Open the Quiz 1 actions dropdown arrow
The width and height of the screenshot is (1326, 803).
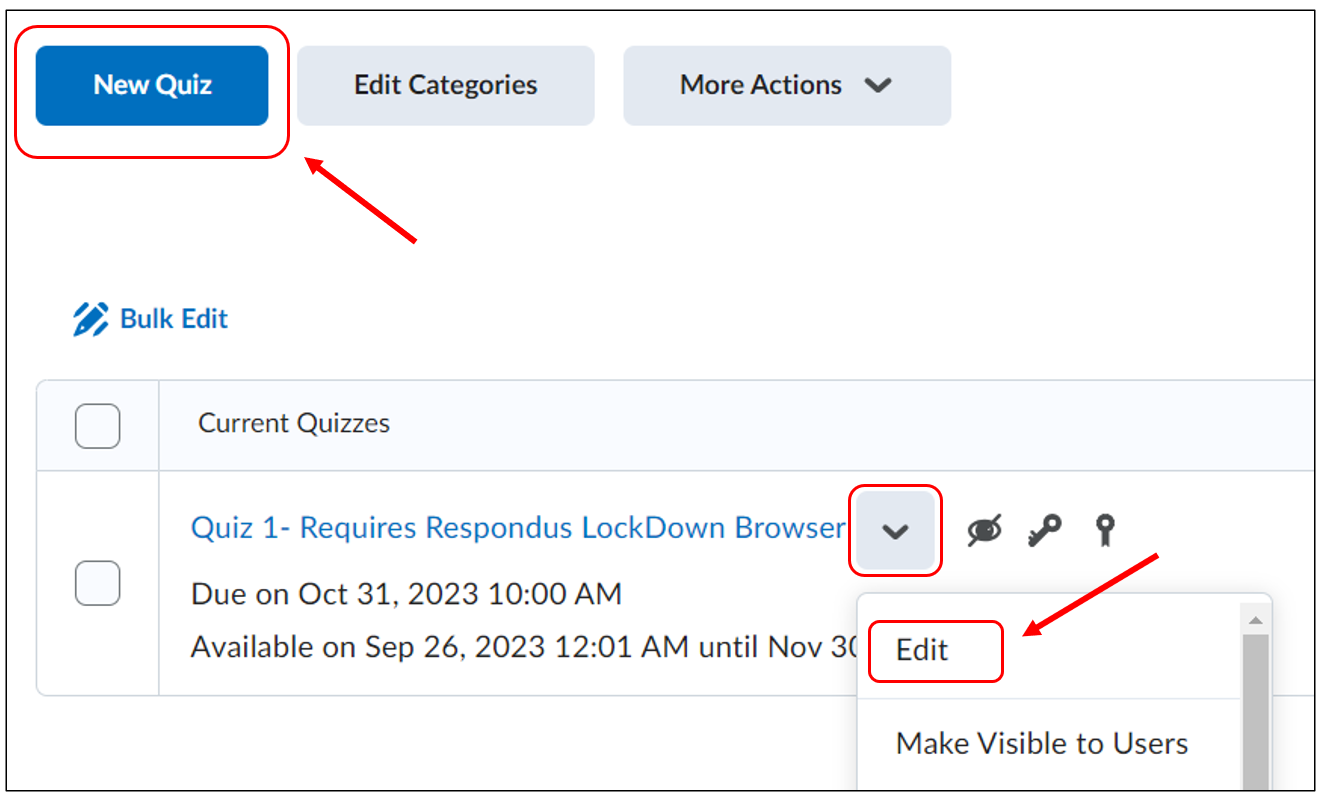click(895, 531)
